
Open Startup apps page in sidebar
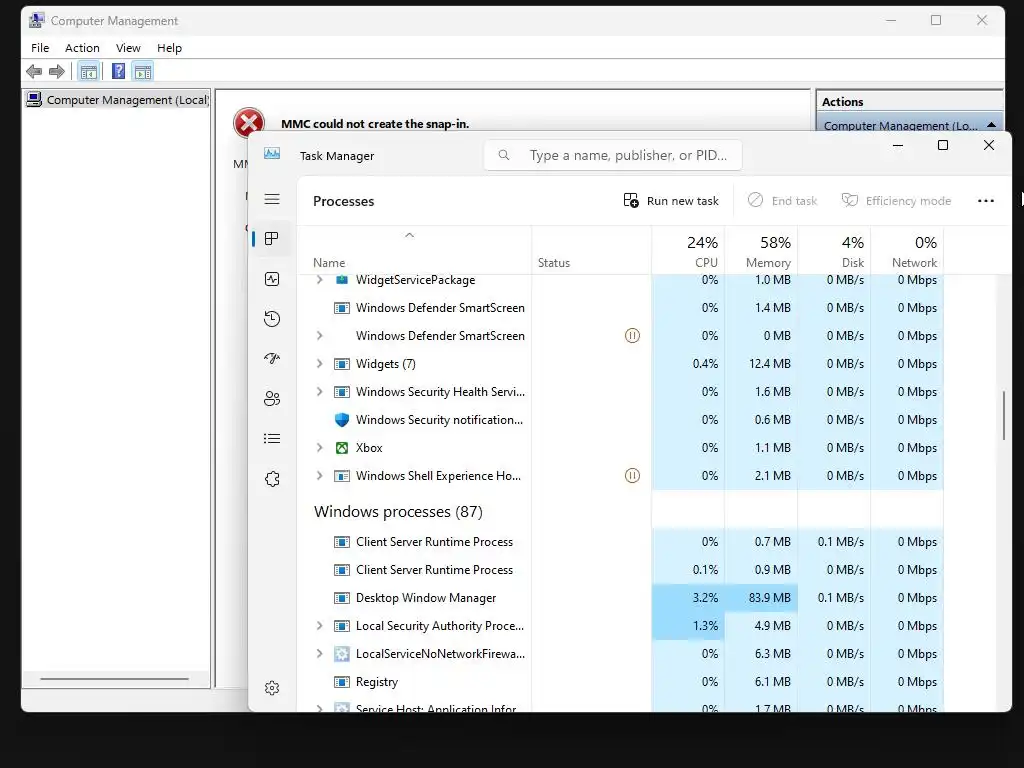272,359
